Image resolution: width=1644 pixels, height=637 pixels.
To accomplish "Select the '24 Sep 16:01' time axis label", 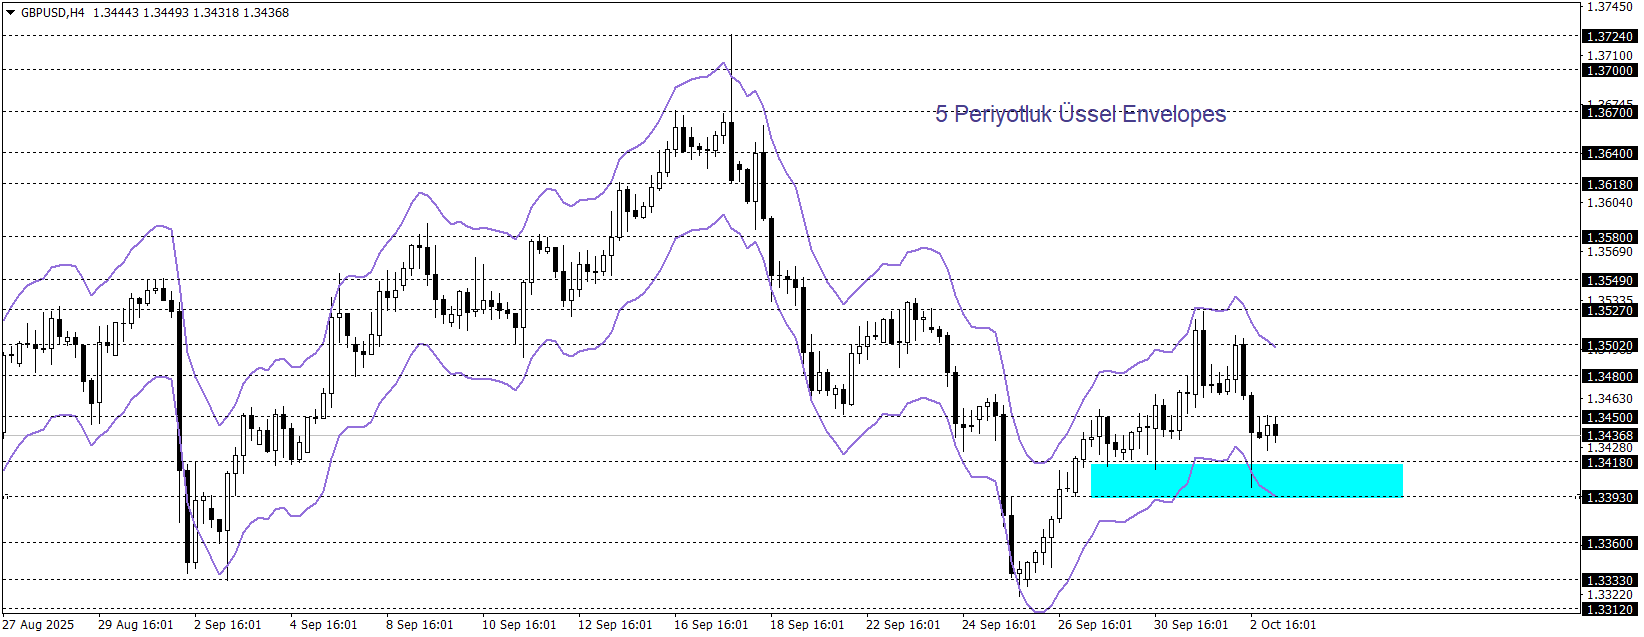I will click(998, 625).
